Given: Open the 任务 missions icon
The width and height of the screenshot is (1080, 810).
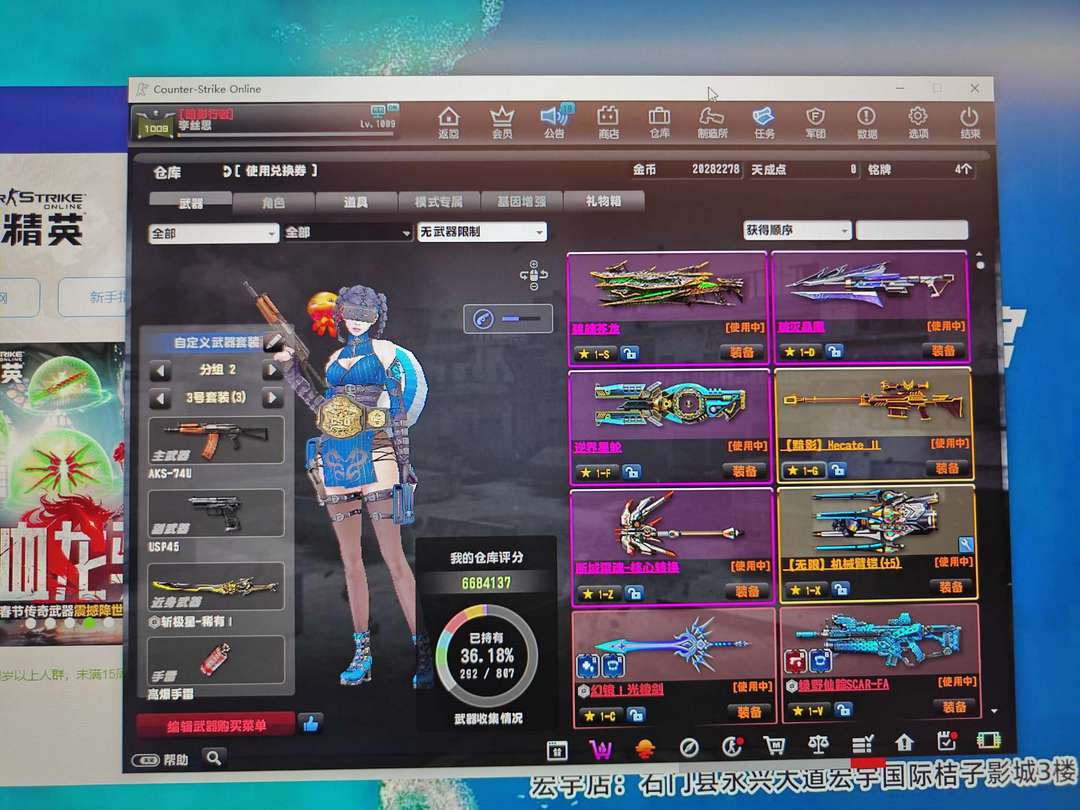Looking at the screenshot, I should coord(764,122).
